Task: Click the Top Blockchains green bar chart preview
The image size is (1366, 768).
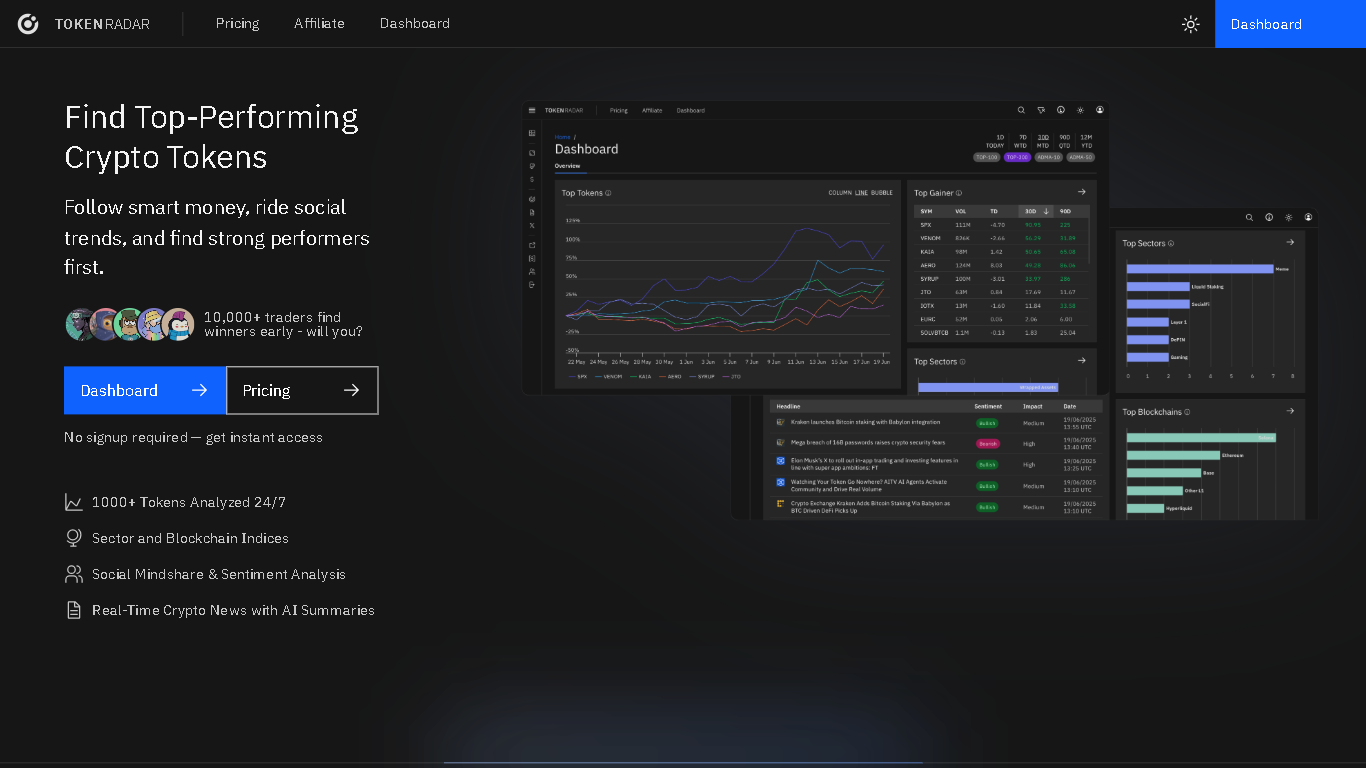Action: click(x=1211, y=460)
